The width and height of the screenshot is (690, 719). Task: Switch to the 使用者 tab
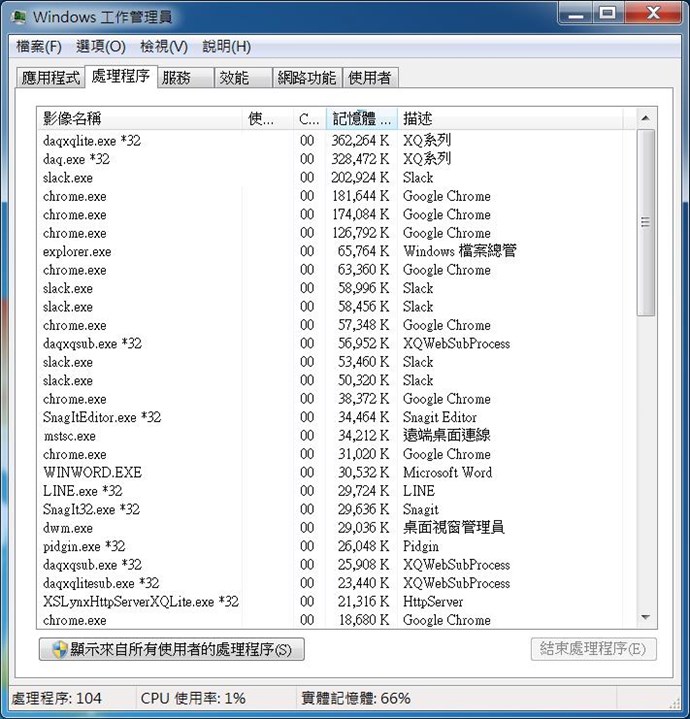369,78
